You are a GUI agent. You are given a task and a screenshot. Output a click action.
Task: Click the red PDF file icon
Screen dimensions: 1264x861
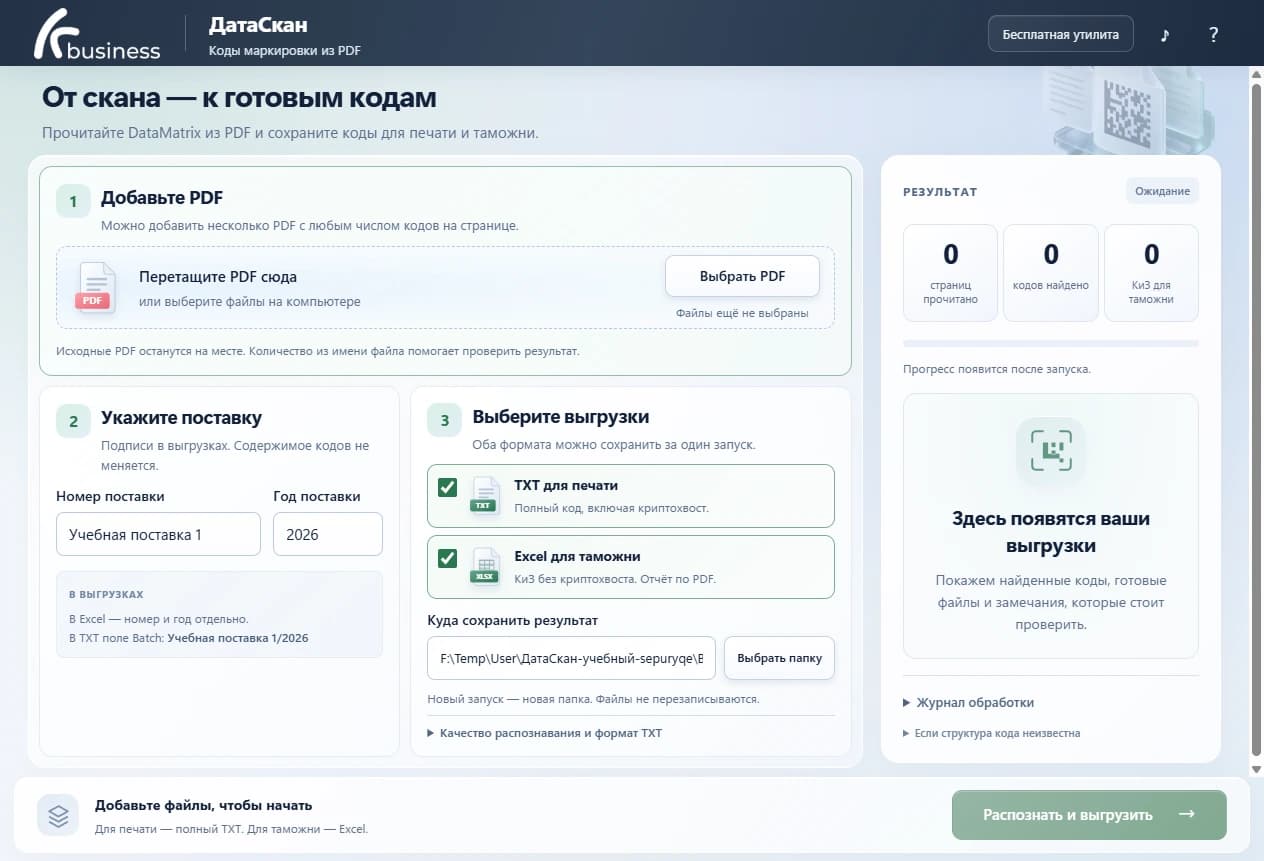coord(96,288)
